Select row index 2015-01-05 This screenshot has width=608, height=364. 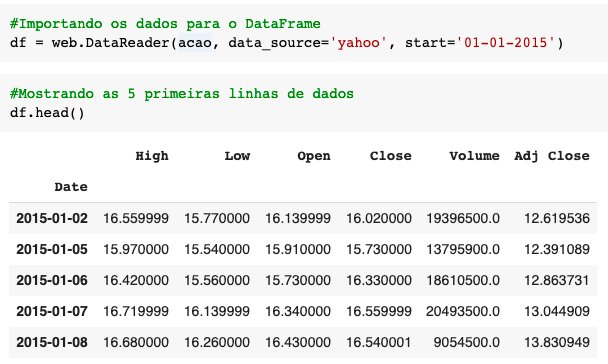tap(52, 249)
